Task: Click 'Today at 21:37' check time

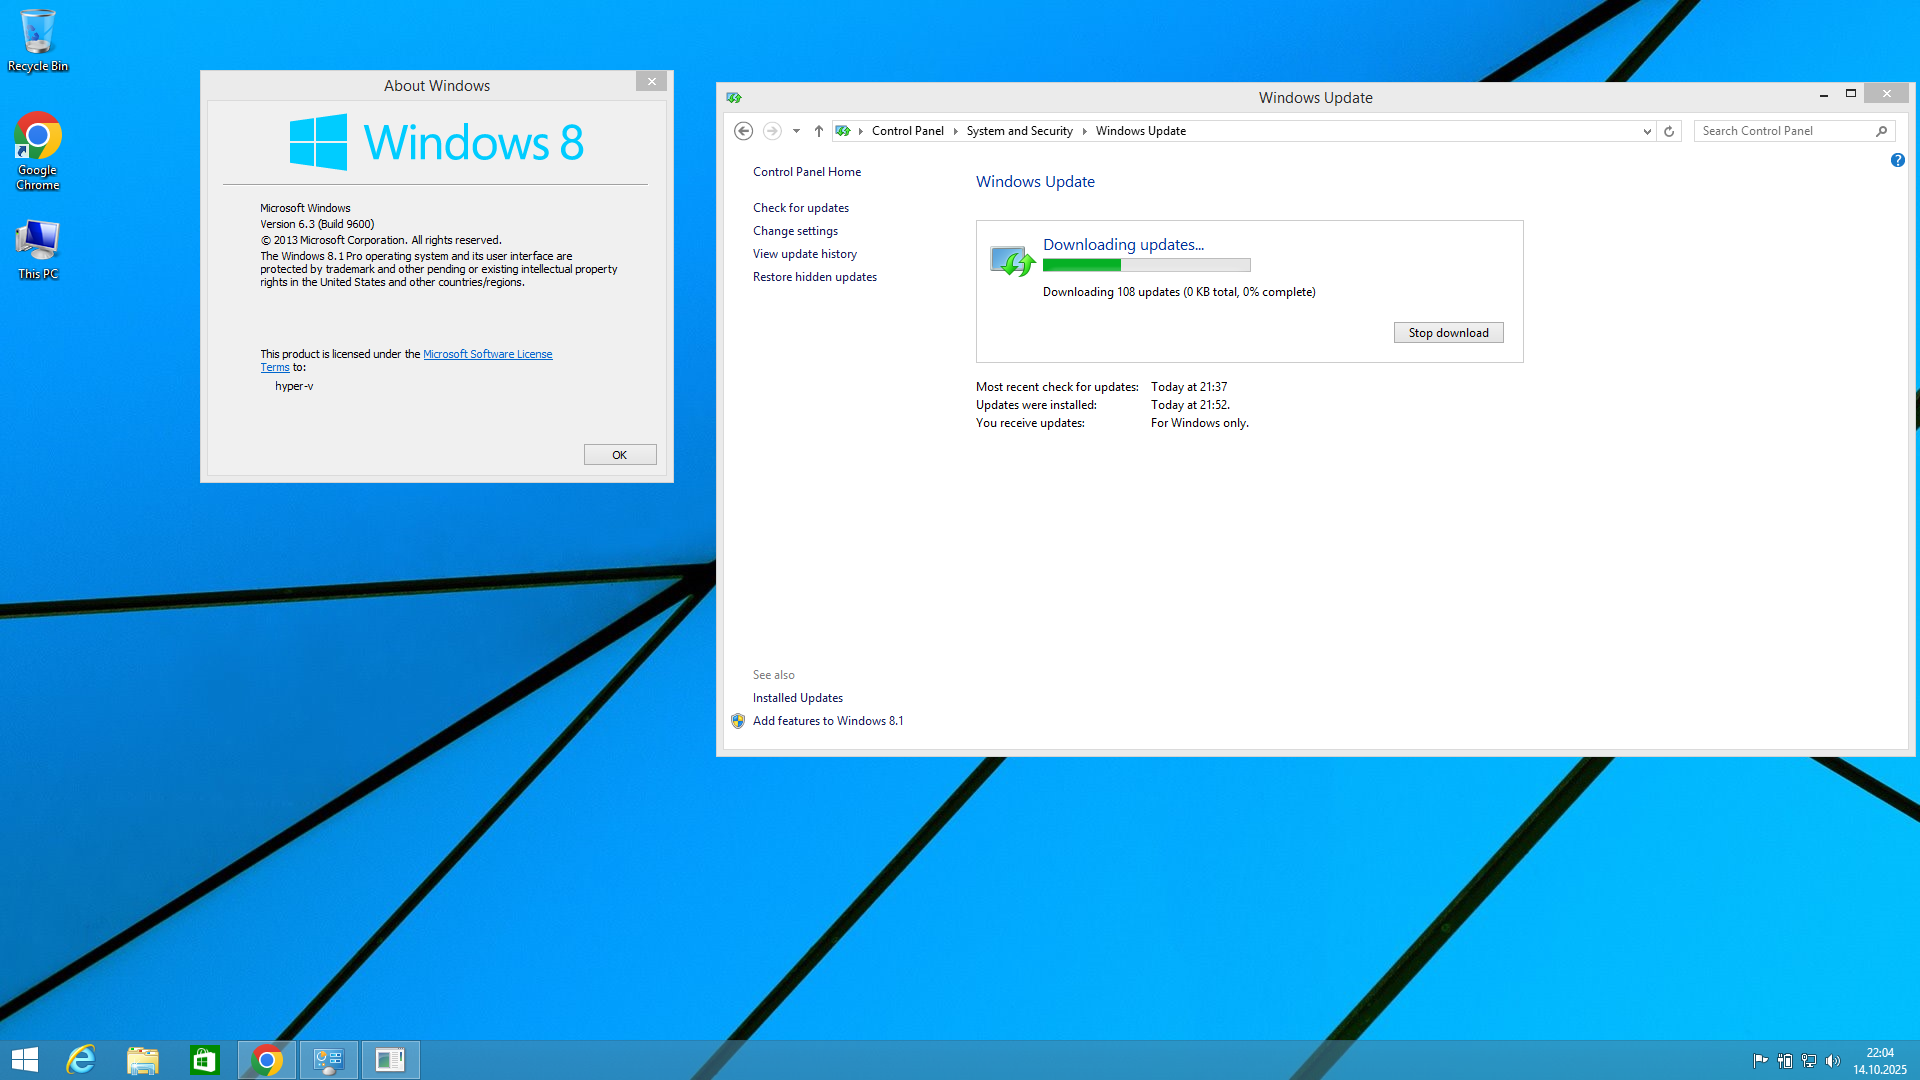Action: tap(1189, 387)
